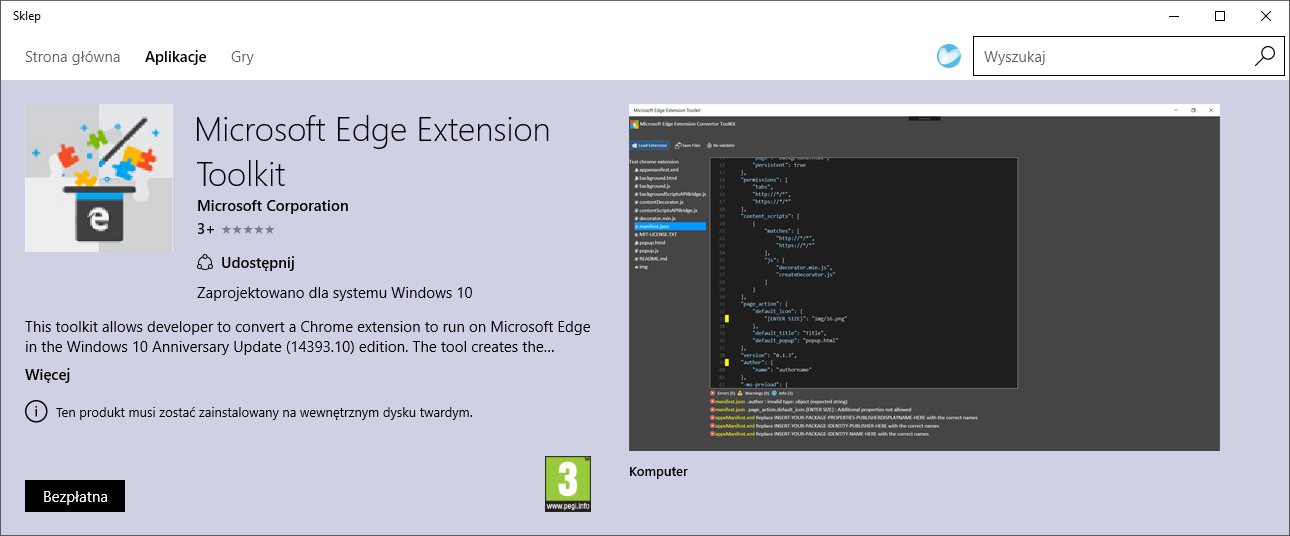Click the Udostępnij share label
The height and width of the screenshot is (536, 1290).
(x=258, y=263)
